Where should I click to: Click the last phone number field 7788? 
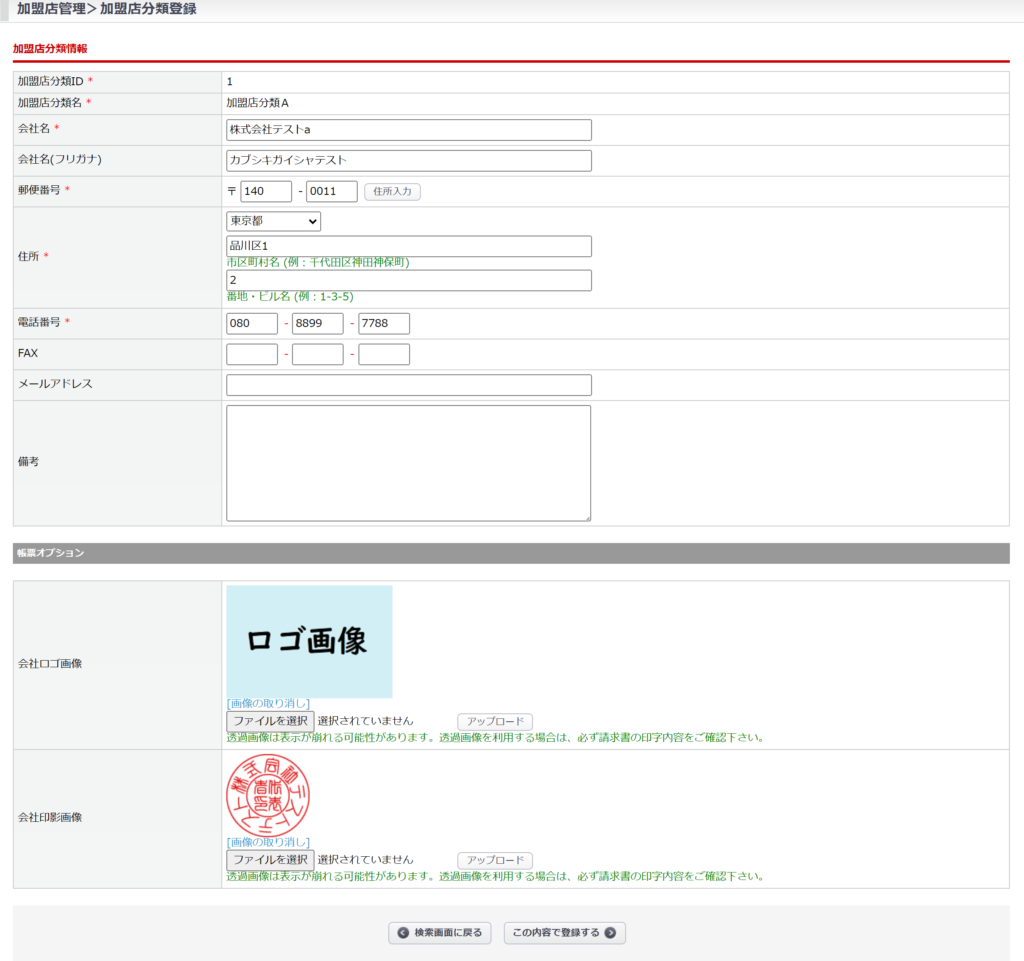[384, 324]
